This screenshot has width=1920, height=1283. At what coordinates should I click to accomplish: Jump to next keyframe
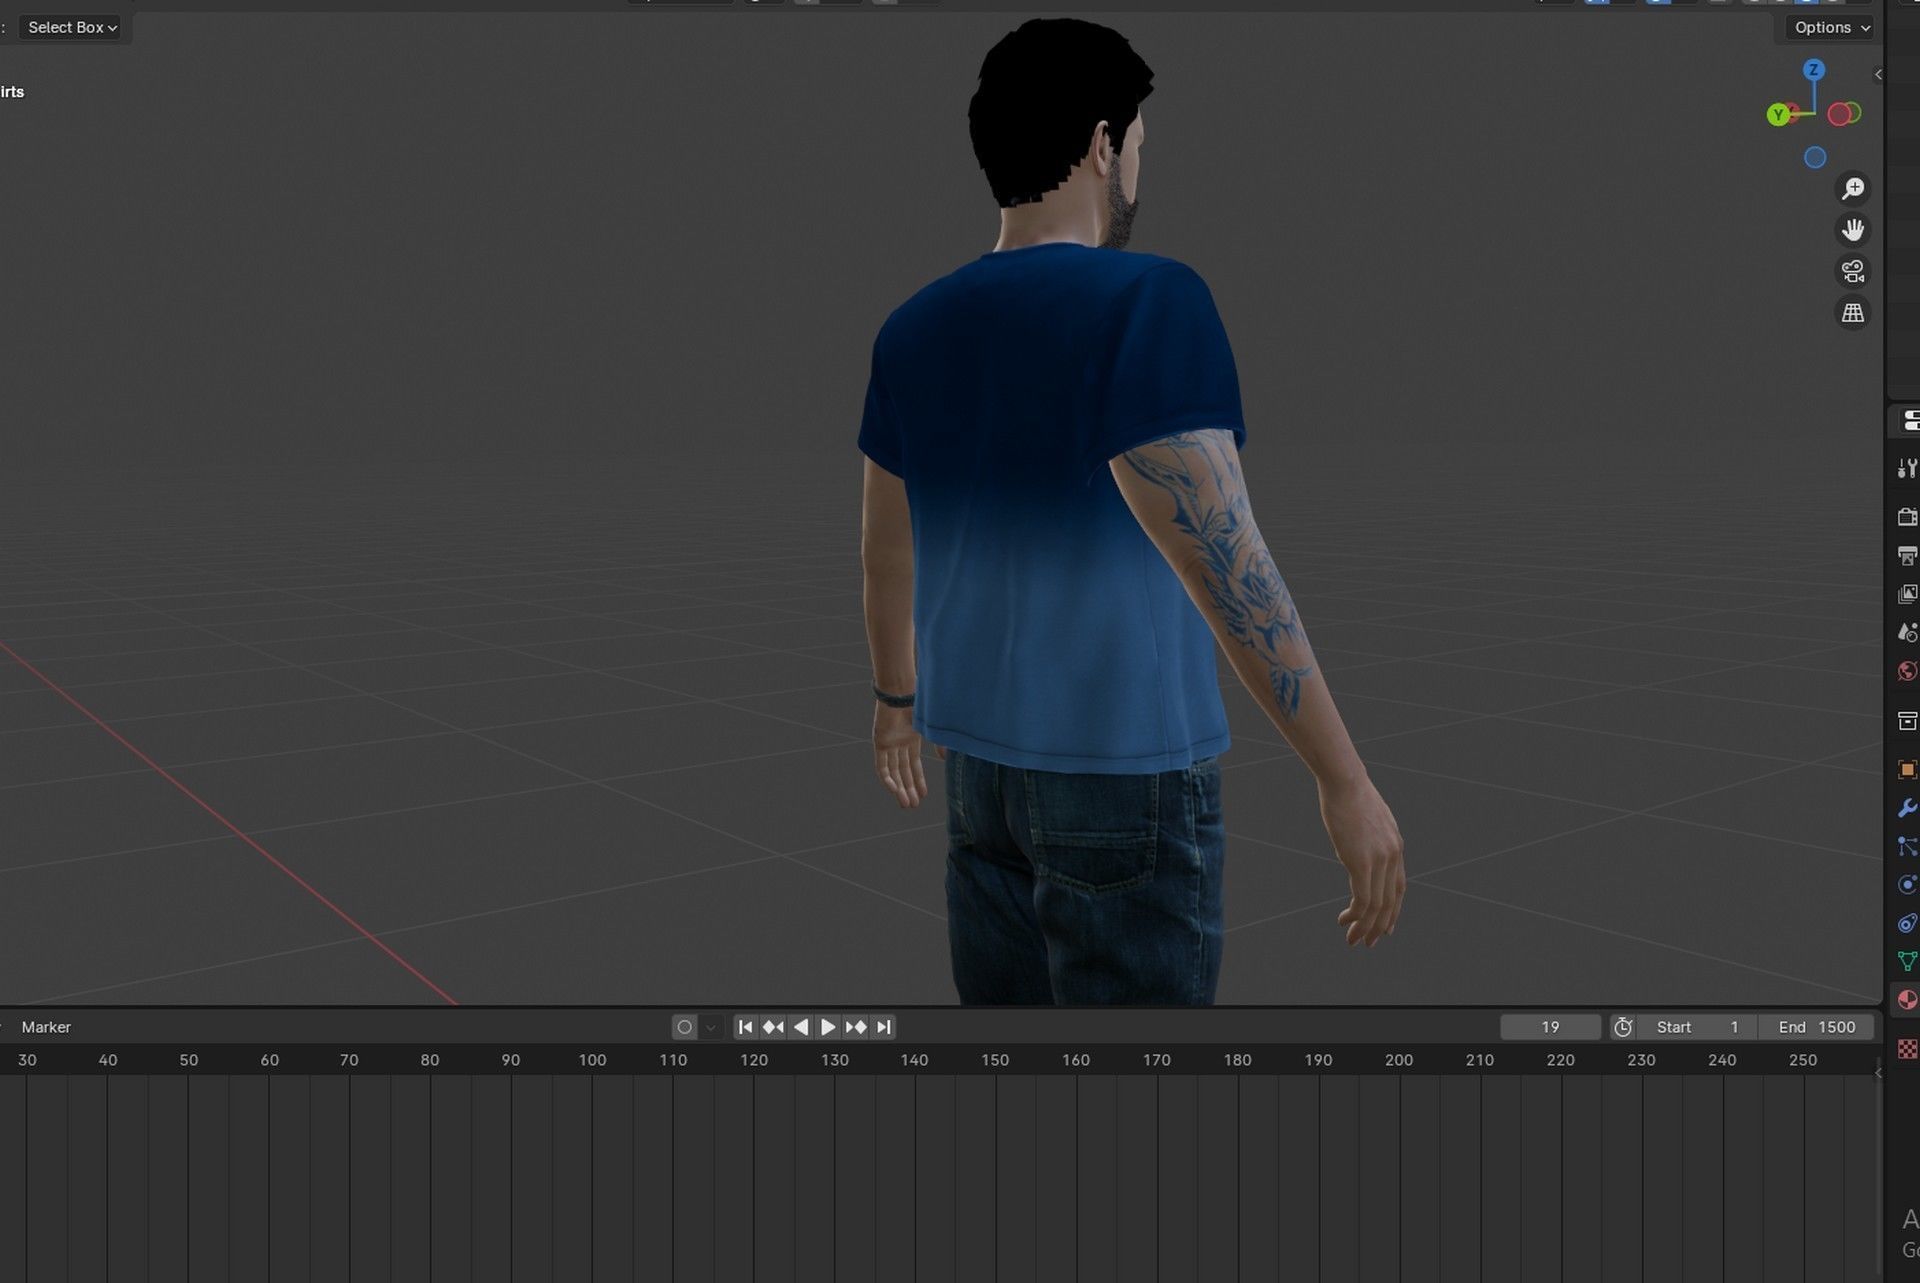click(x=856, y=1027)
